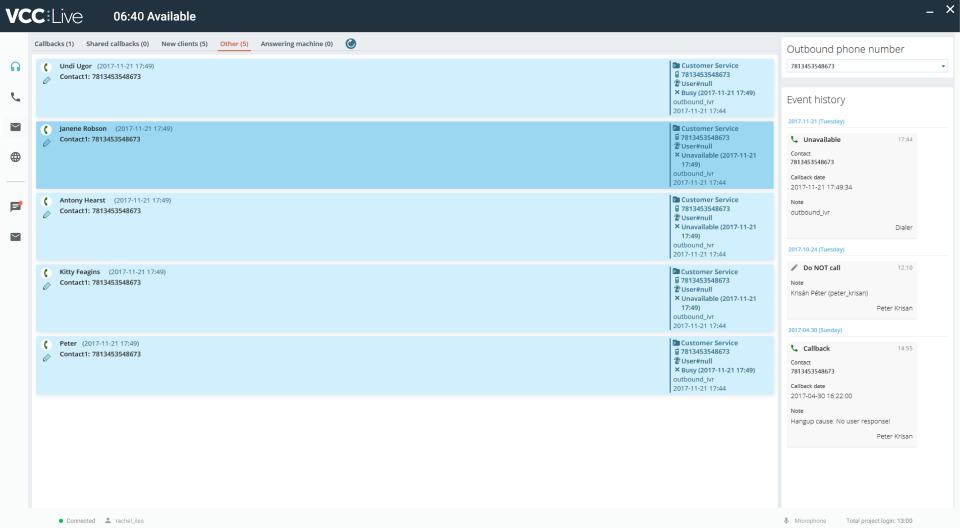
Task: Click the rachel_iles username
Action: [129, 521]
